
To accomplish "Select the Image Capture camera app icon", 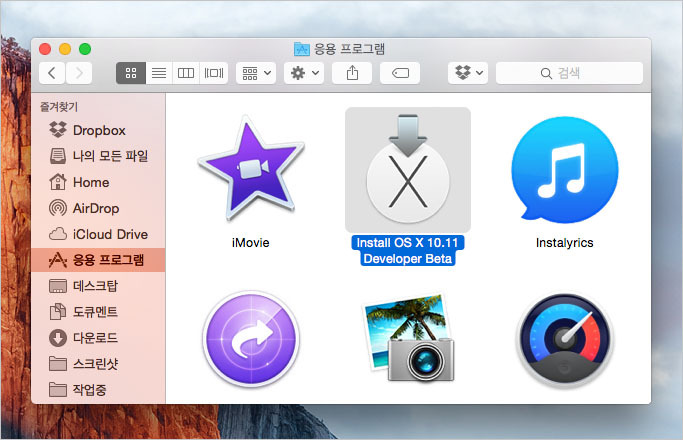I will (x=408, y=338).
